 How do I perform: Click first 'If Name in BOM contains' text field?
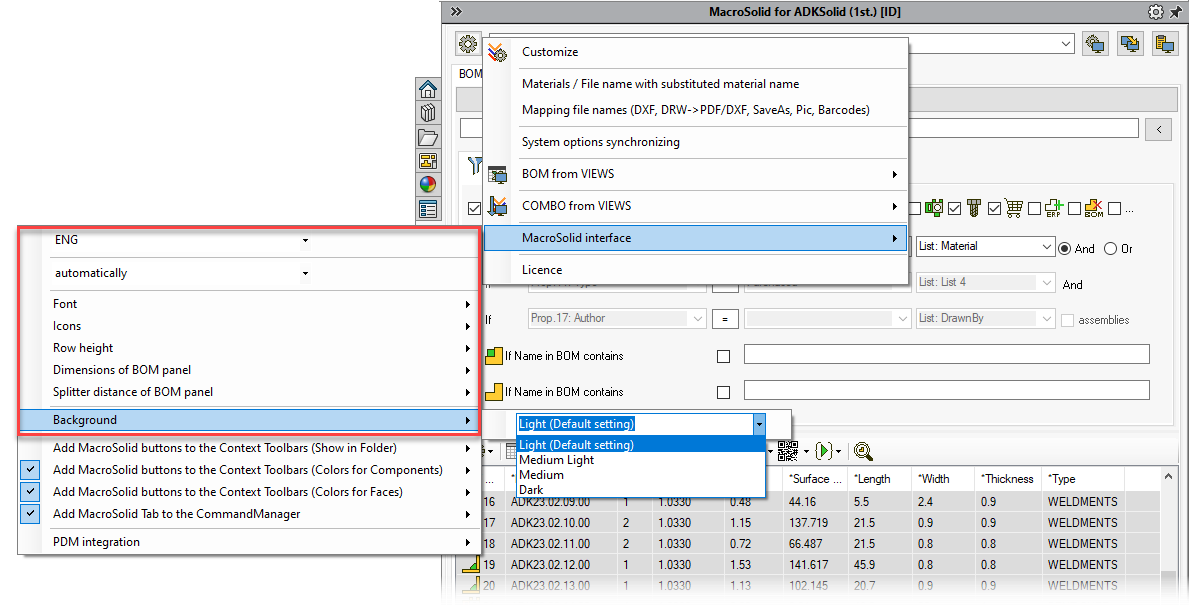click(946, 354)
